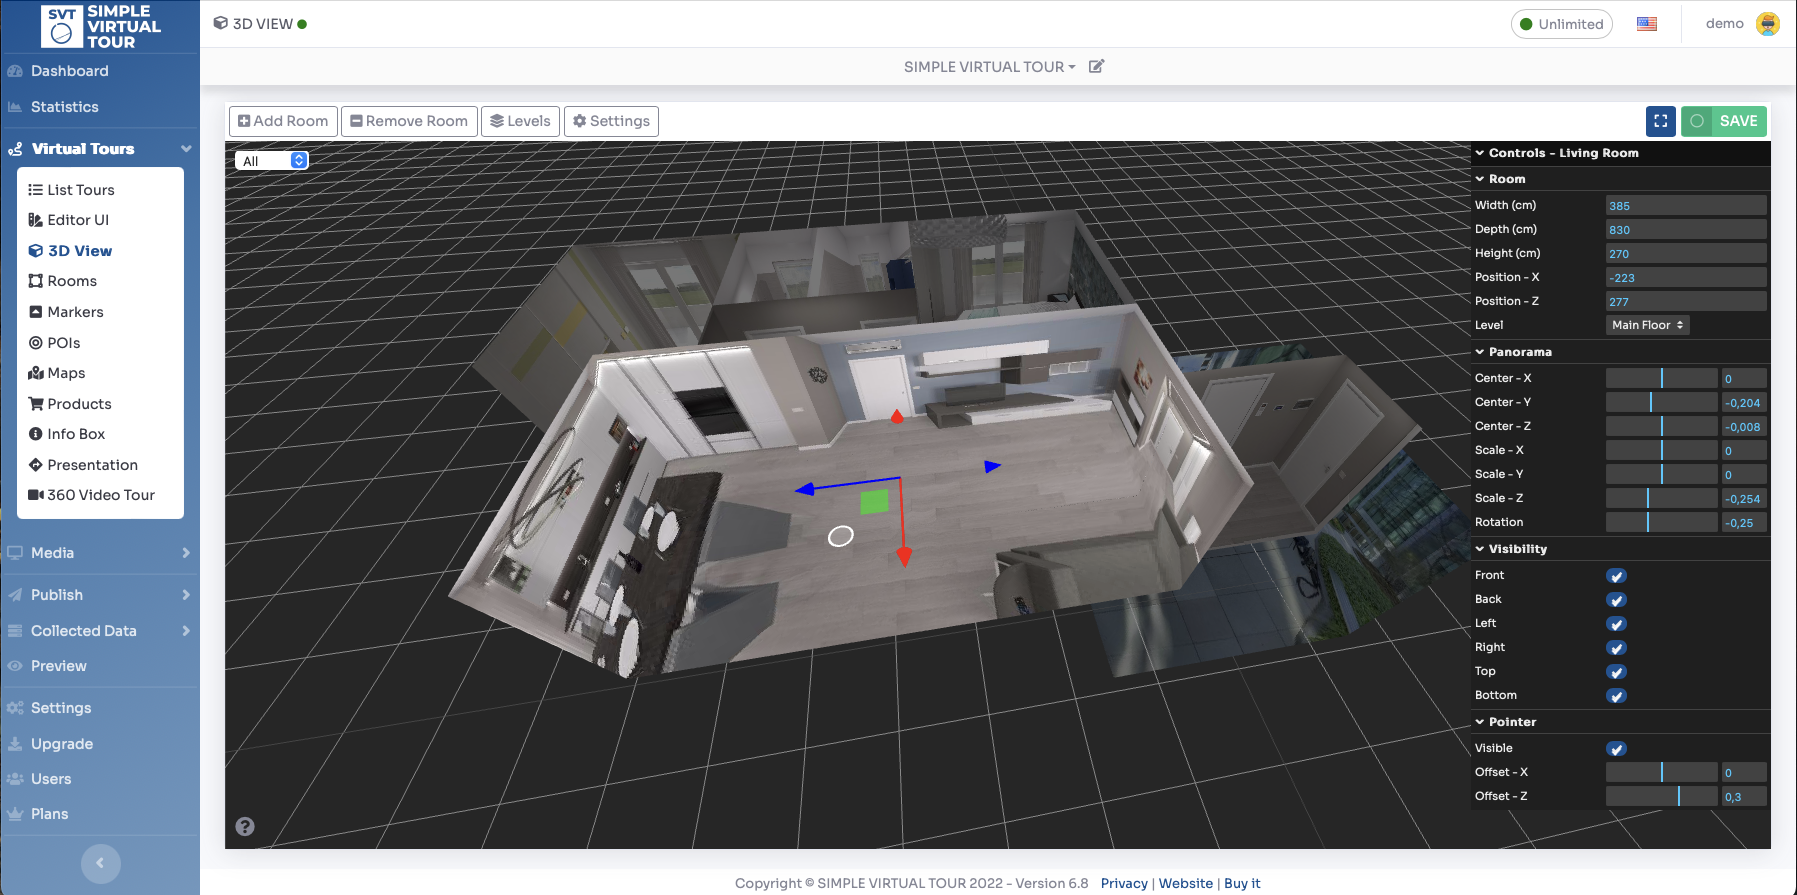Click the demo user avatar
The width and height of the screenshot is (1797, 895).
[1767, 24]
